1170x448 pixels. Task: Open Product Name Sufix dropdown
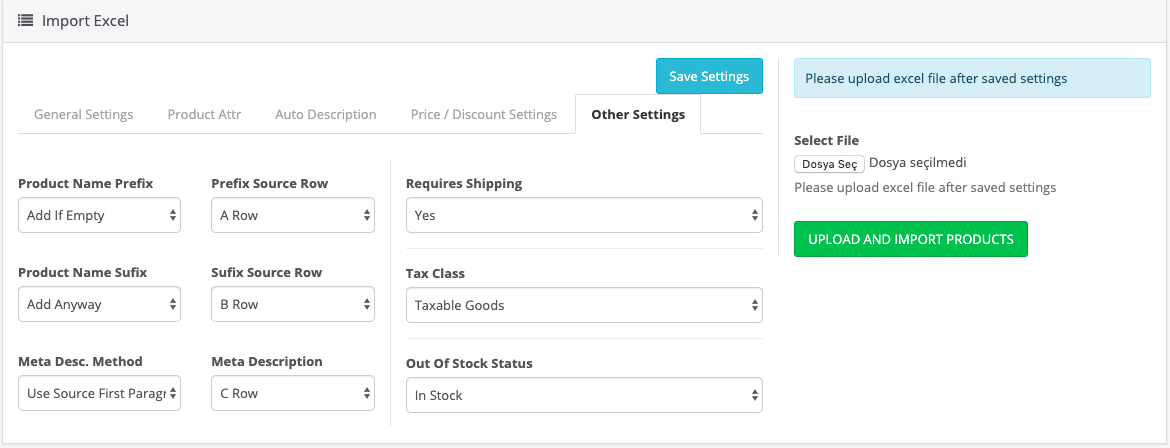point(99,304)
